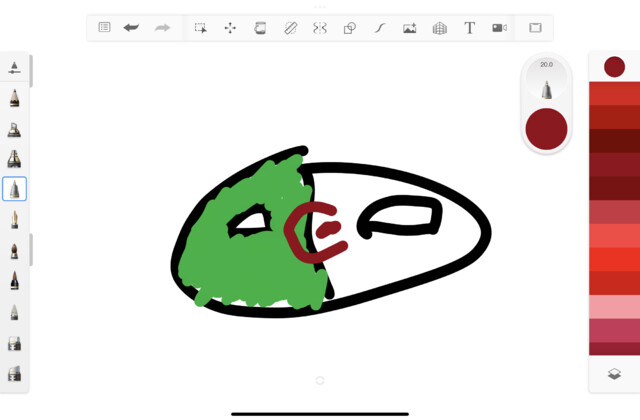The height and width of the screenshot is (420, 640).
Task: Activate the transform move tool
Action: point(230,28)
